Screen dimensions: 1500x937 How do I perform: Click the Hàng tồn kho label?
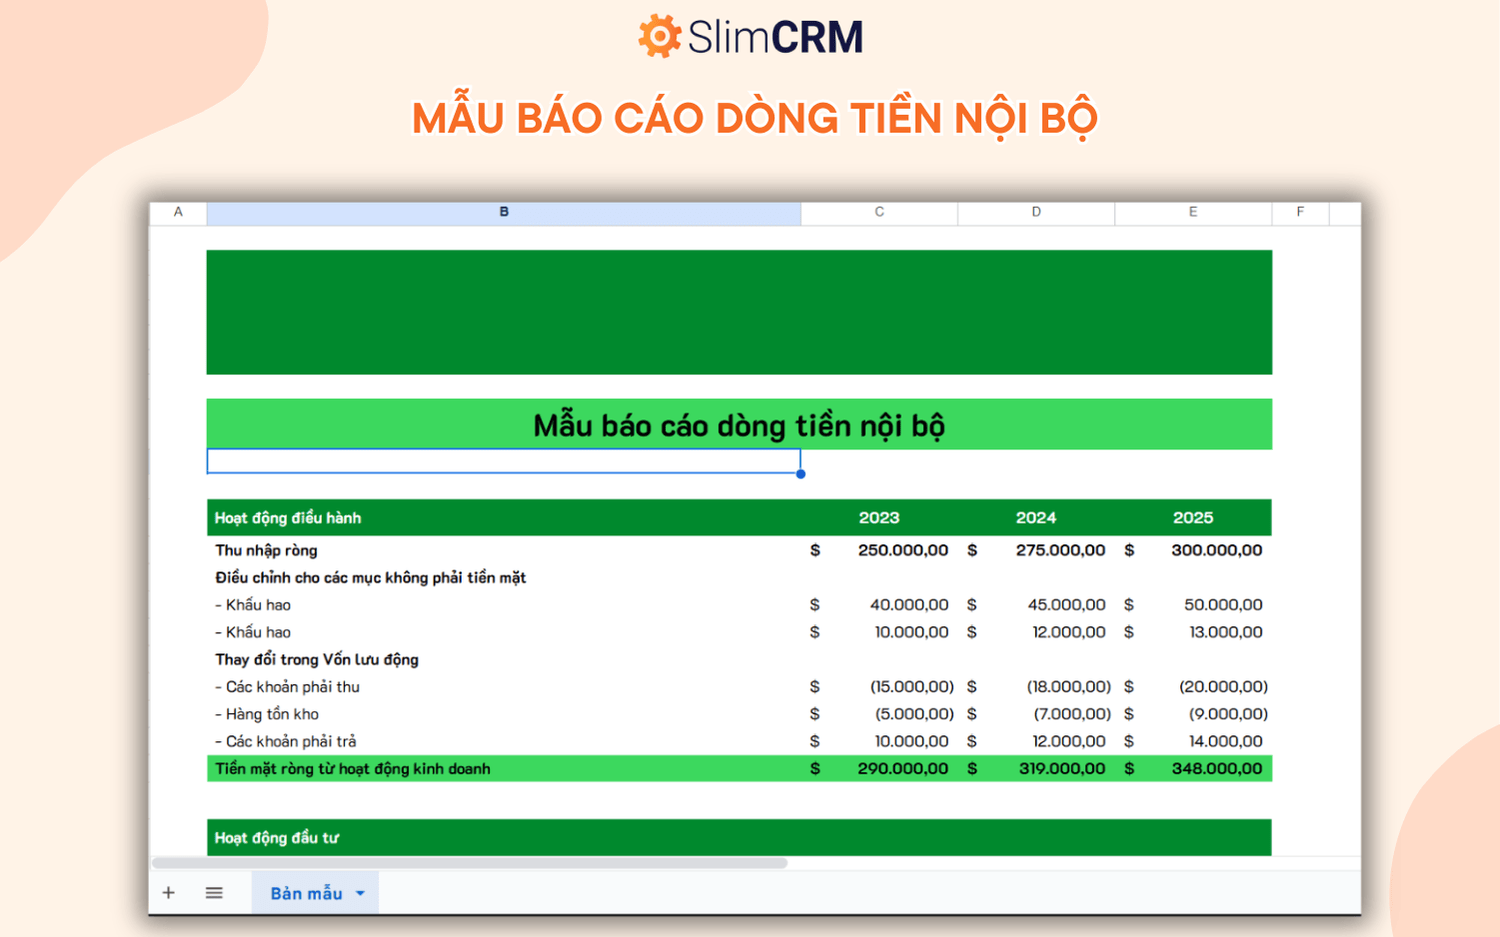click(x=267, y=714)
